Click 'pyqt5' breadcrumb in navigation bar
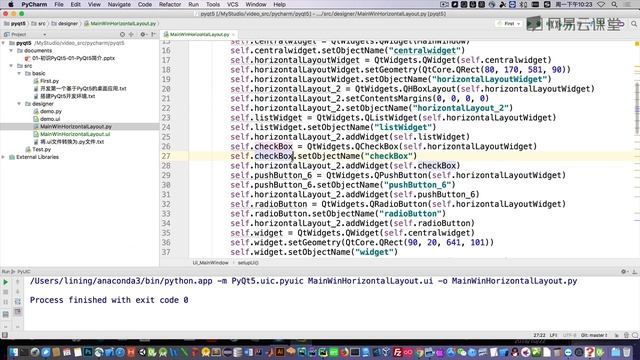 pos(15,24)
